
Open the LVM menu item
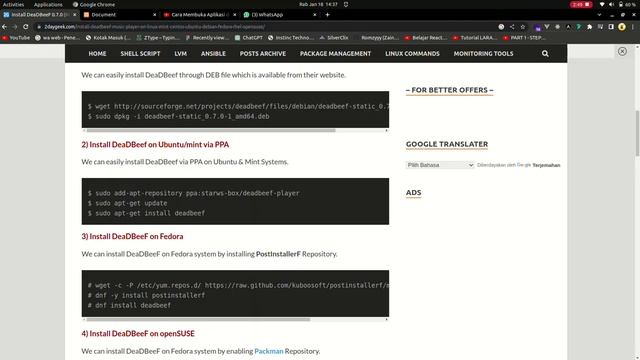click(x=180, y=53)
